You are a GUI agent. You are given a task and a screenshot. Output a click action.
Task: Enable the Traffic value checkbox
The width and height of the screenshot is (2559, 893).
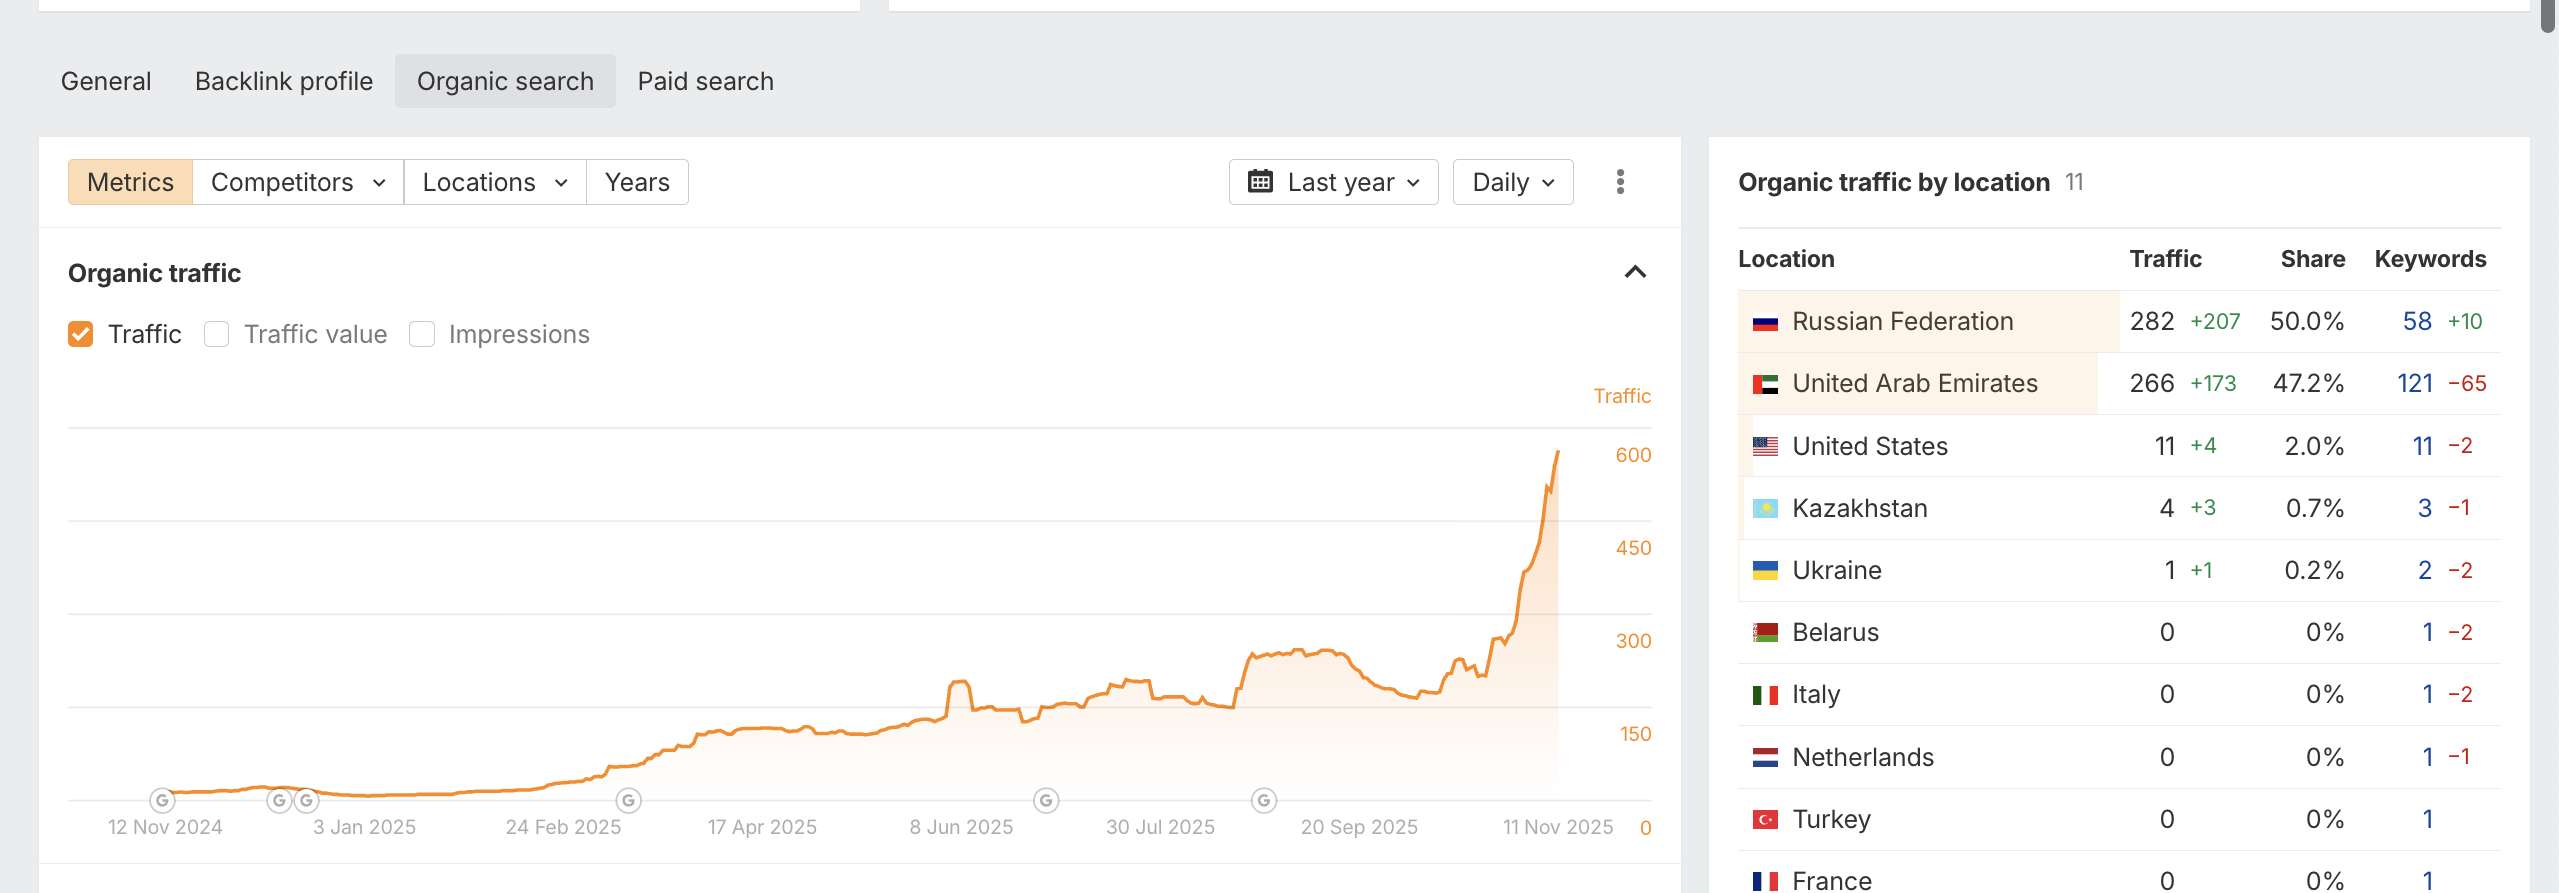[216, 334]
